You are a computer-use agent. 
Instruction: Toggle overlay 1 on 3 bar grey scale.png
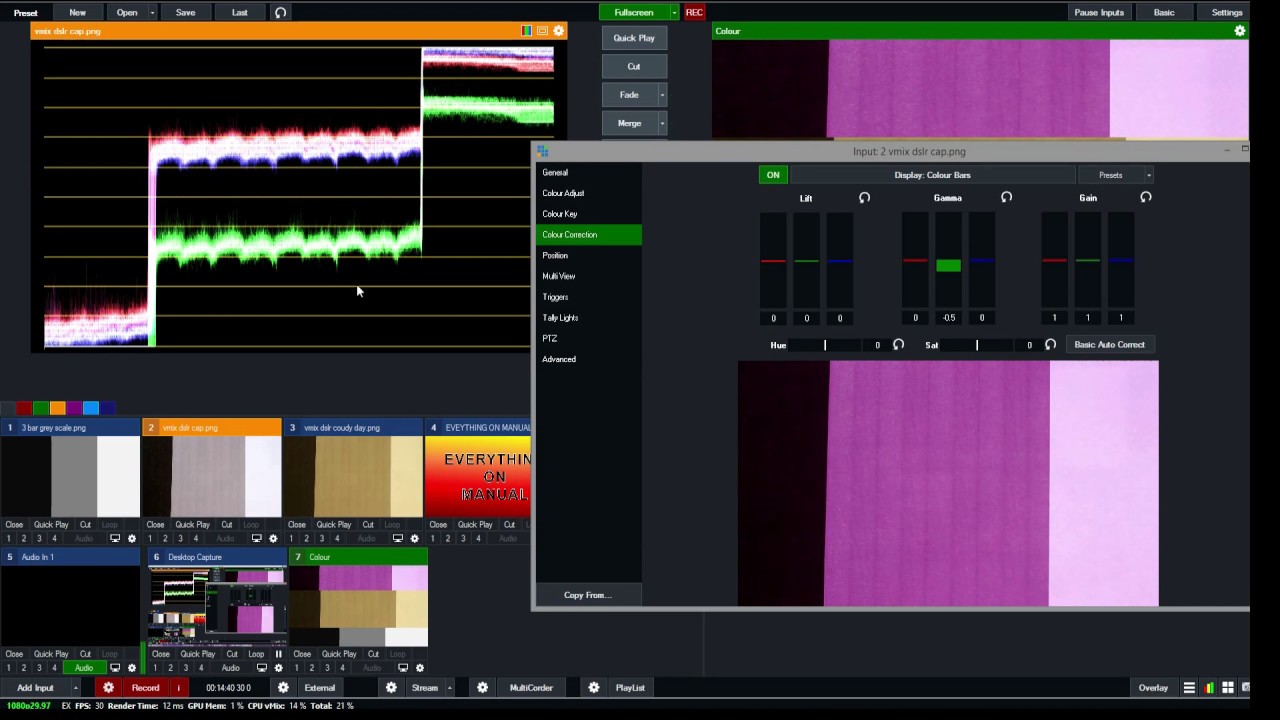pyautogui.click(x=9, y=539)
